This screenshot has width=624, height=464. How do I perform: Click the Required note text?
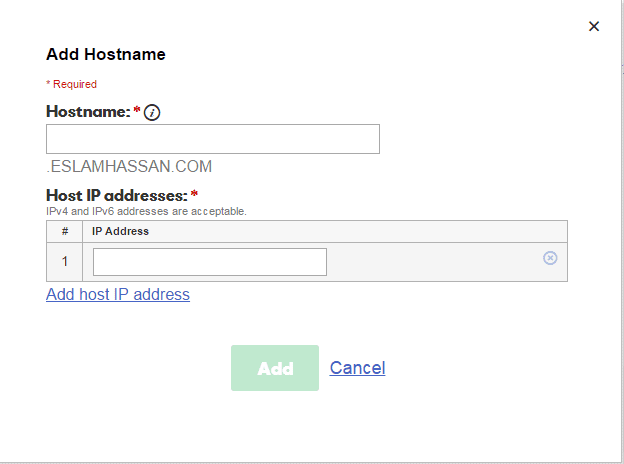[x=71, y=84]
